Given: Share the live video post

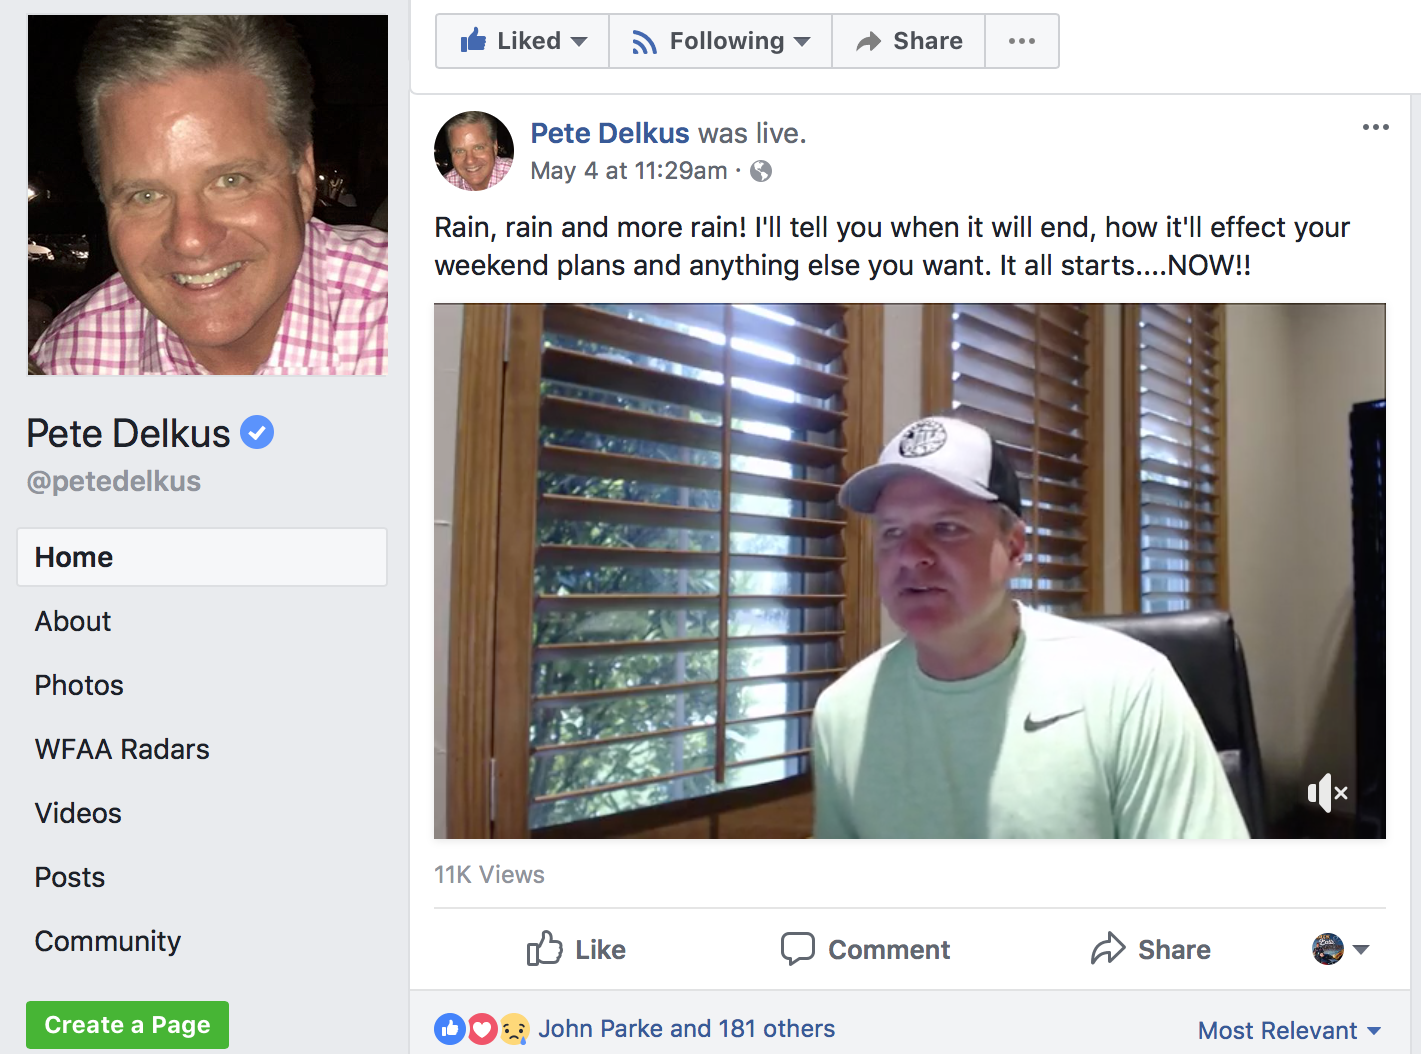Looking at the screenshot, I should (1151, 949).
